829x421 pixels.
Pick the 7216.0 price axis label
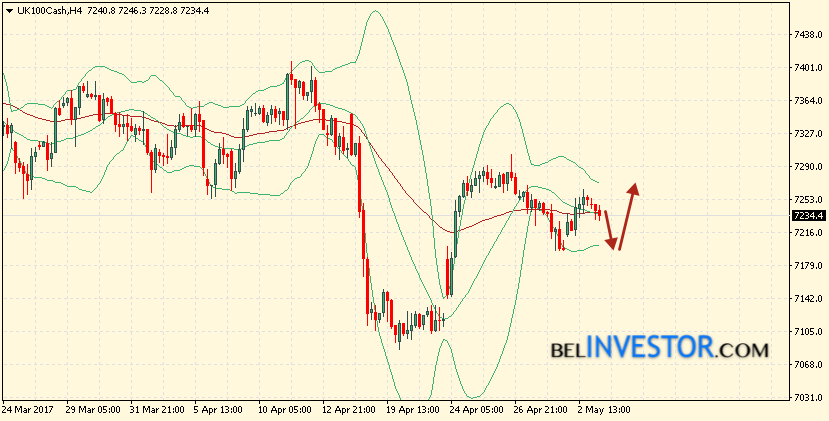click(x=808, y=233)
